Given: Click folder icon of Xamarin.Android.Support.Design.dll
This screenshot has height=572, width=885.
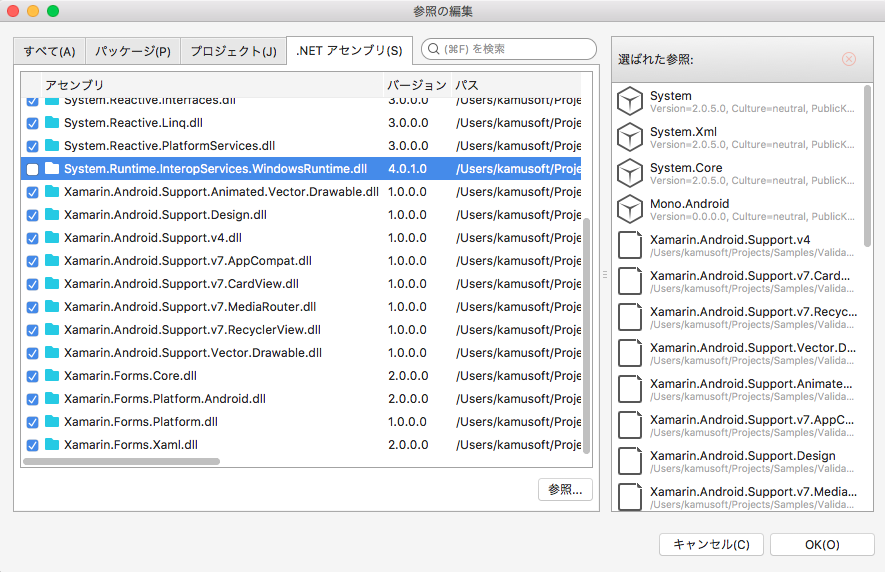Looking at the screenshot, I should click(52, 214).
